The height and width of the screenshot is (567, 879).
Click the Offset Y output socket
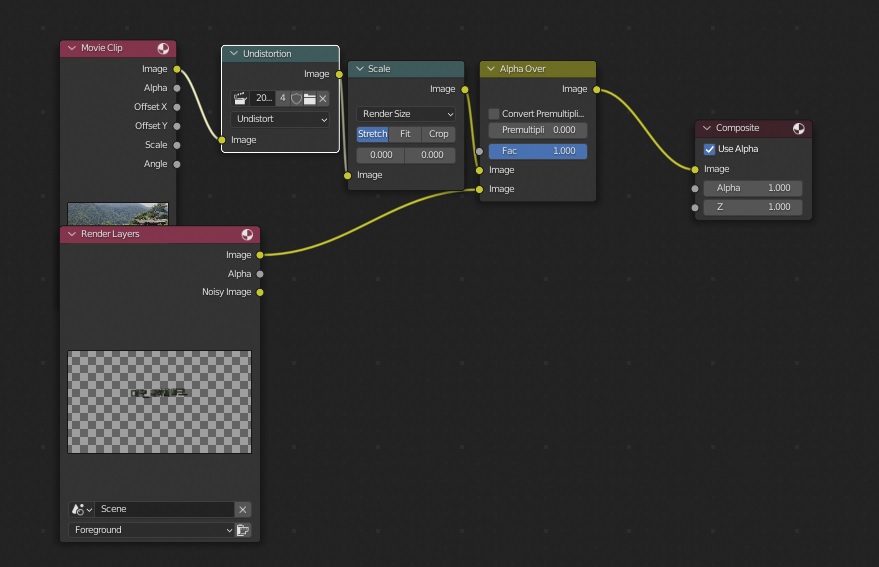coord(177,126)
